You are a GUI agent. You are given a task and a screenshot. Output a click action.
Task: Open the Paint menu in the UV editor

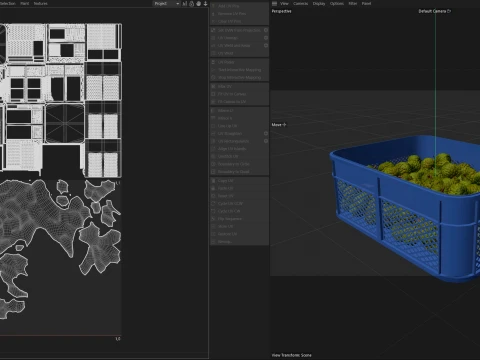tap(25, 3)
